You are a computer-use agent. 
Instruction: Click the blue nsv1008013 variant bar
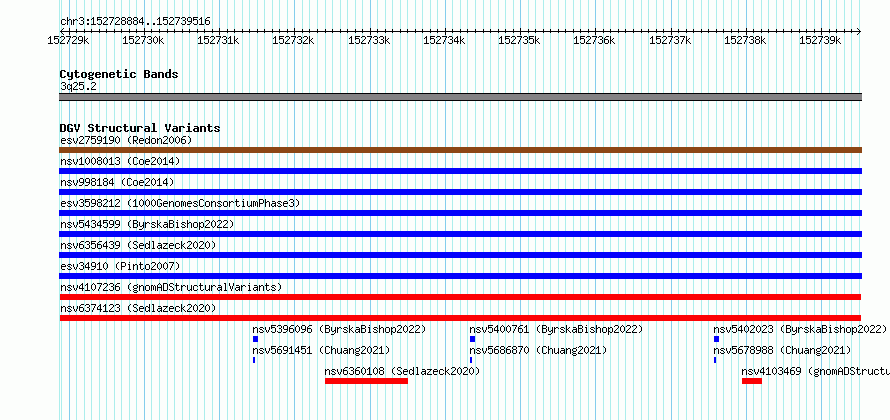point(460,171)
